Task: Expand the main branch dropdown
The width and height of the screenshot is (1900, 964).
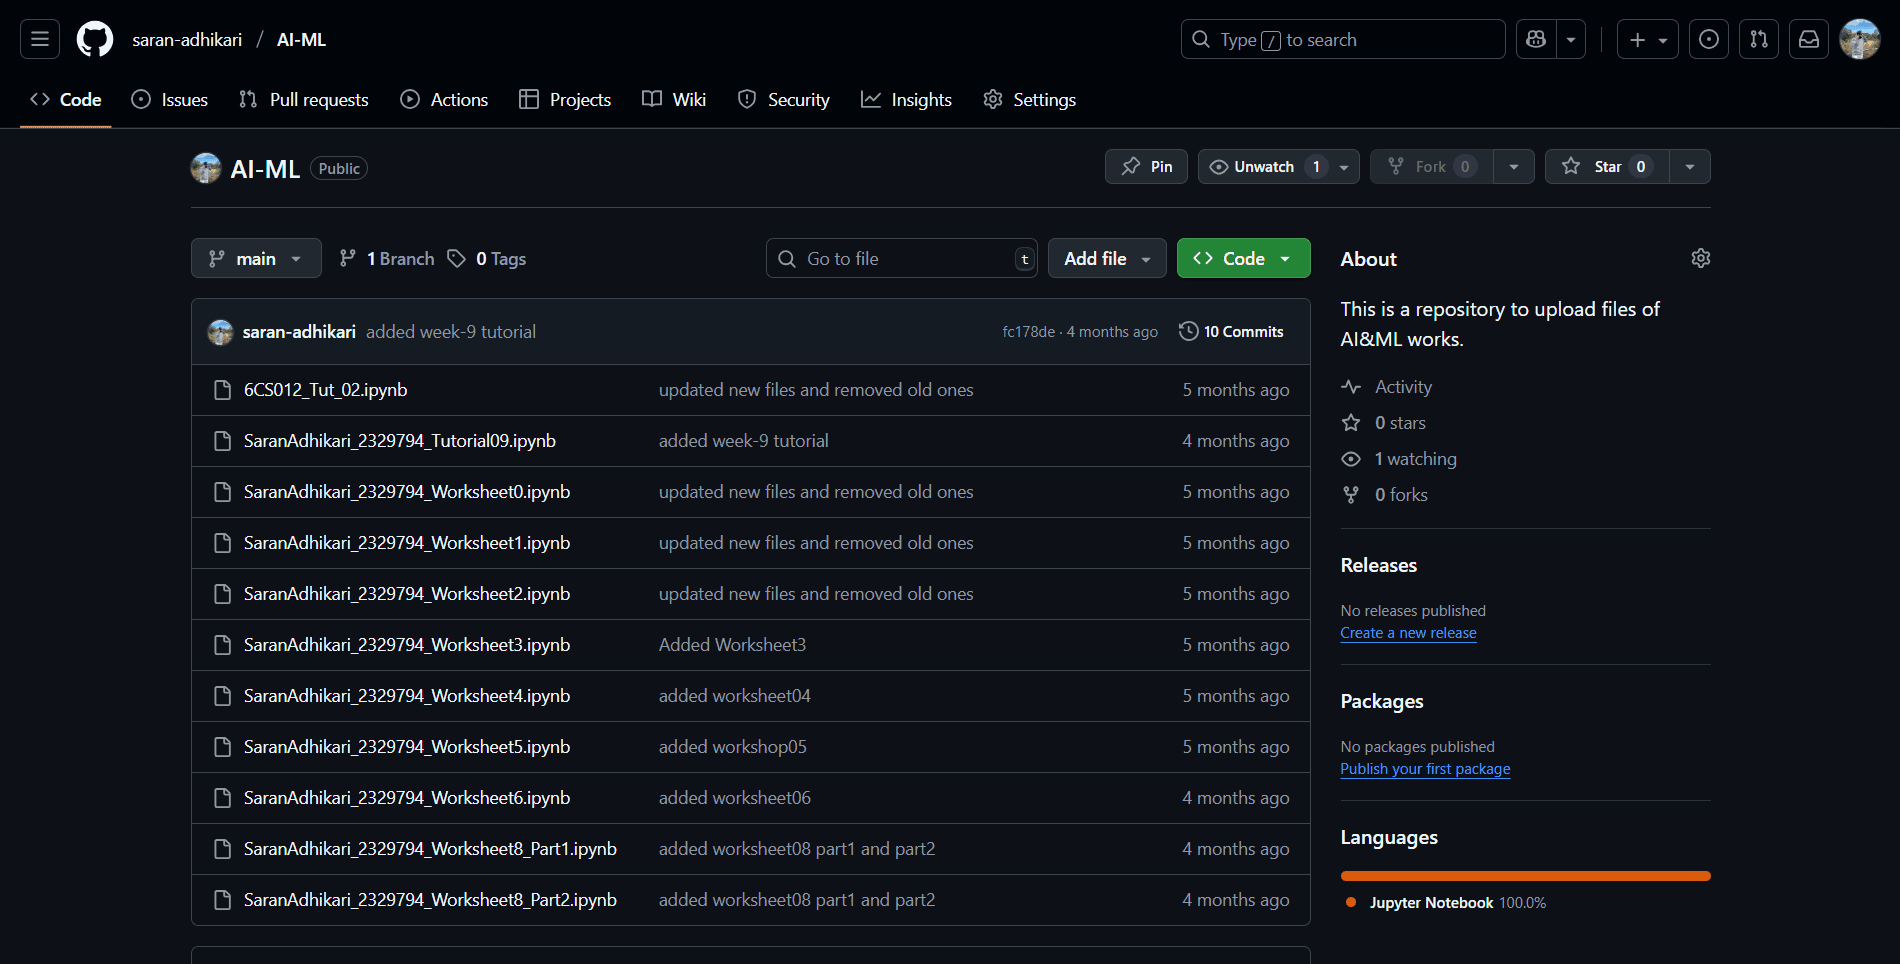Action: pos(256,258)
